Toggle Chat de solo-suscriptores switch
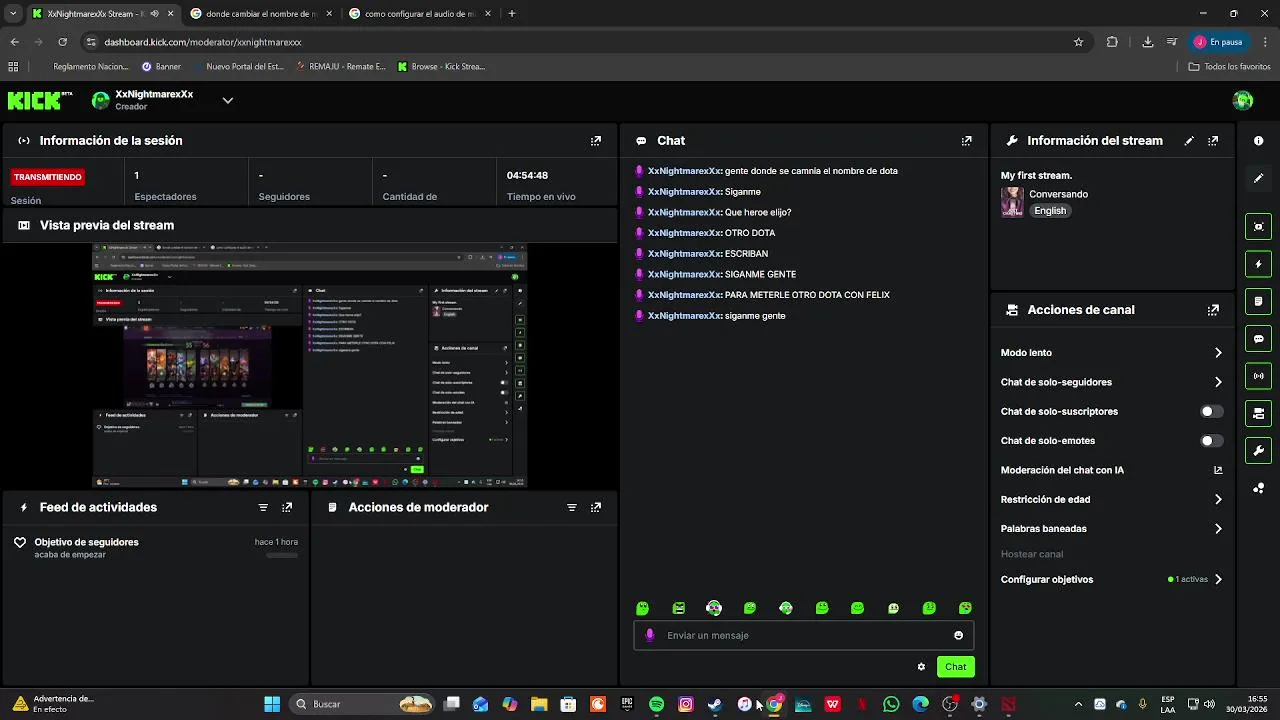Viewport: 1280px width, 720px height. click(x=1211, y=411)
